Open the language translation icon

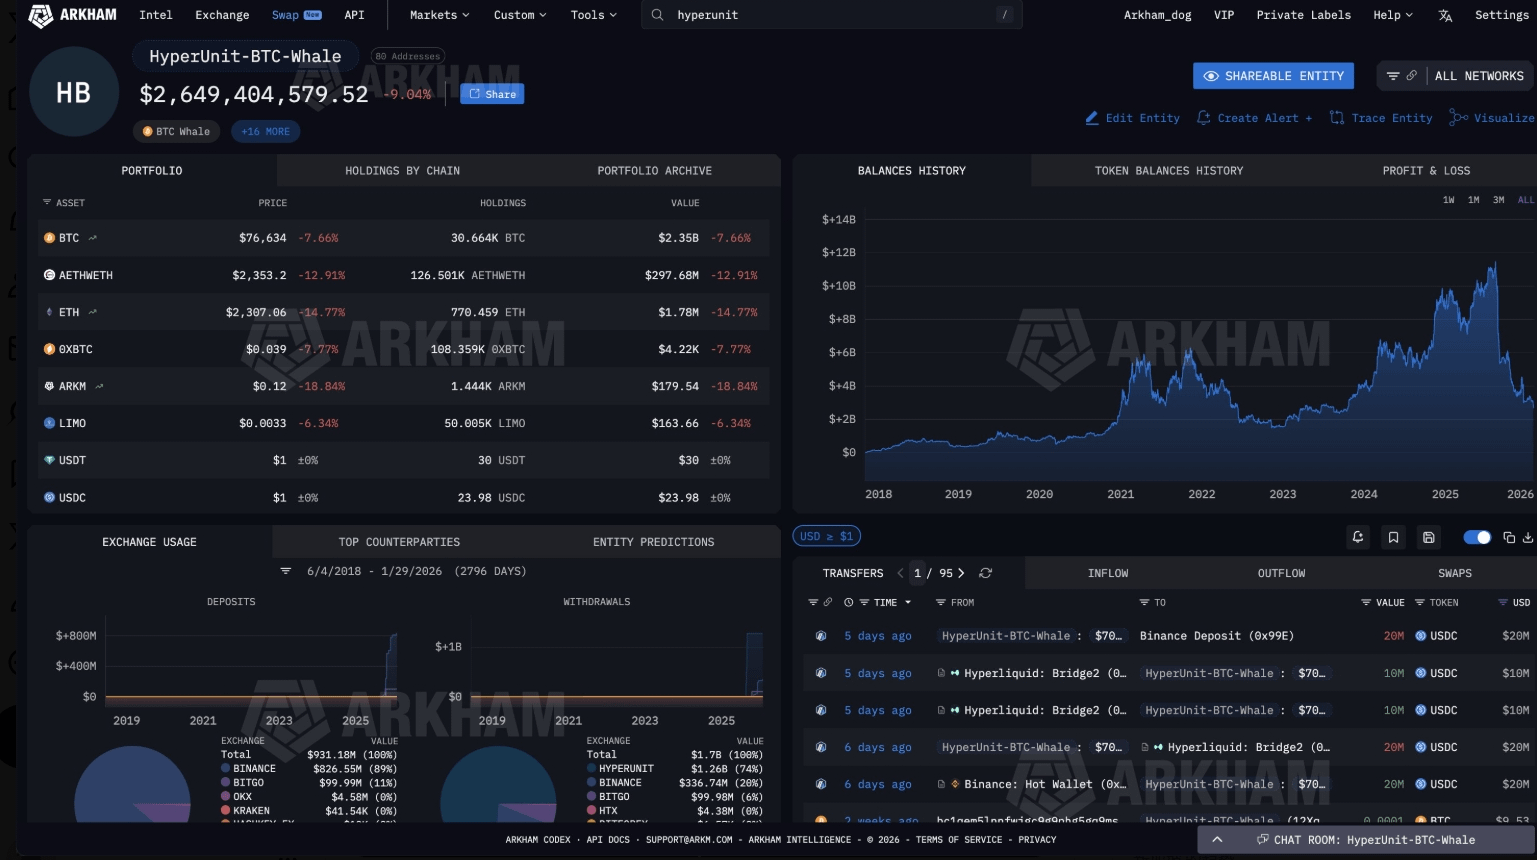(1445, 15)
